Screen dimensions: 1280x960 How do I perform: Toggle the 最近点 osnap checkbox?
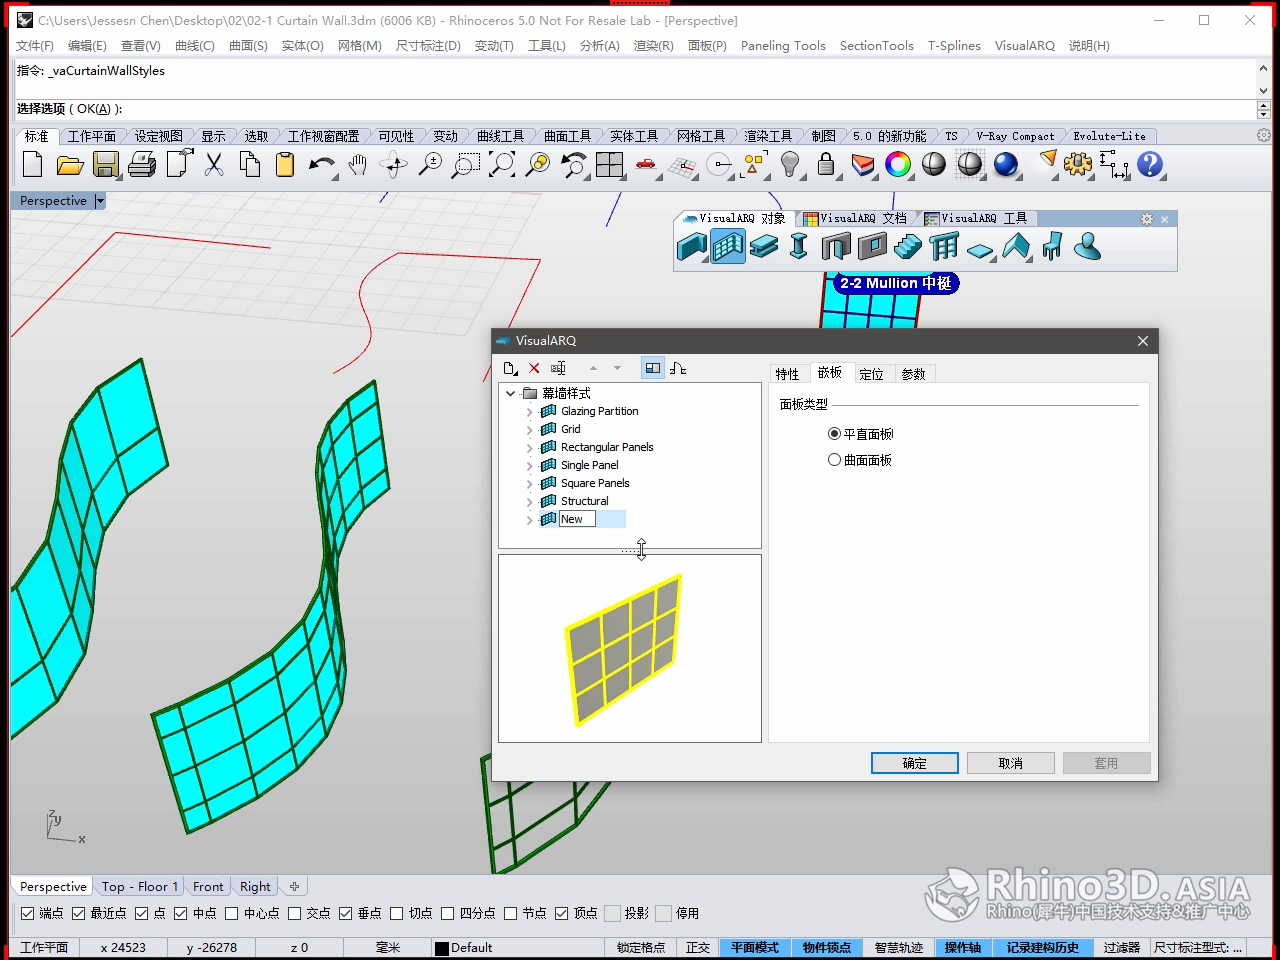click(x=79, y=913)
